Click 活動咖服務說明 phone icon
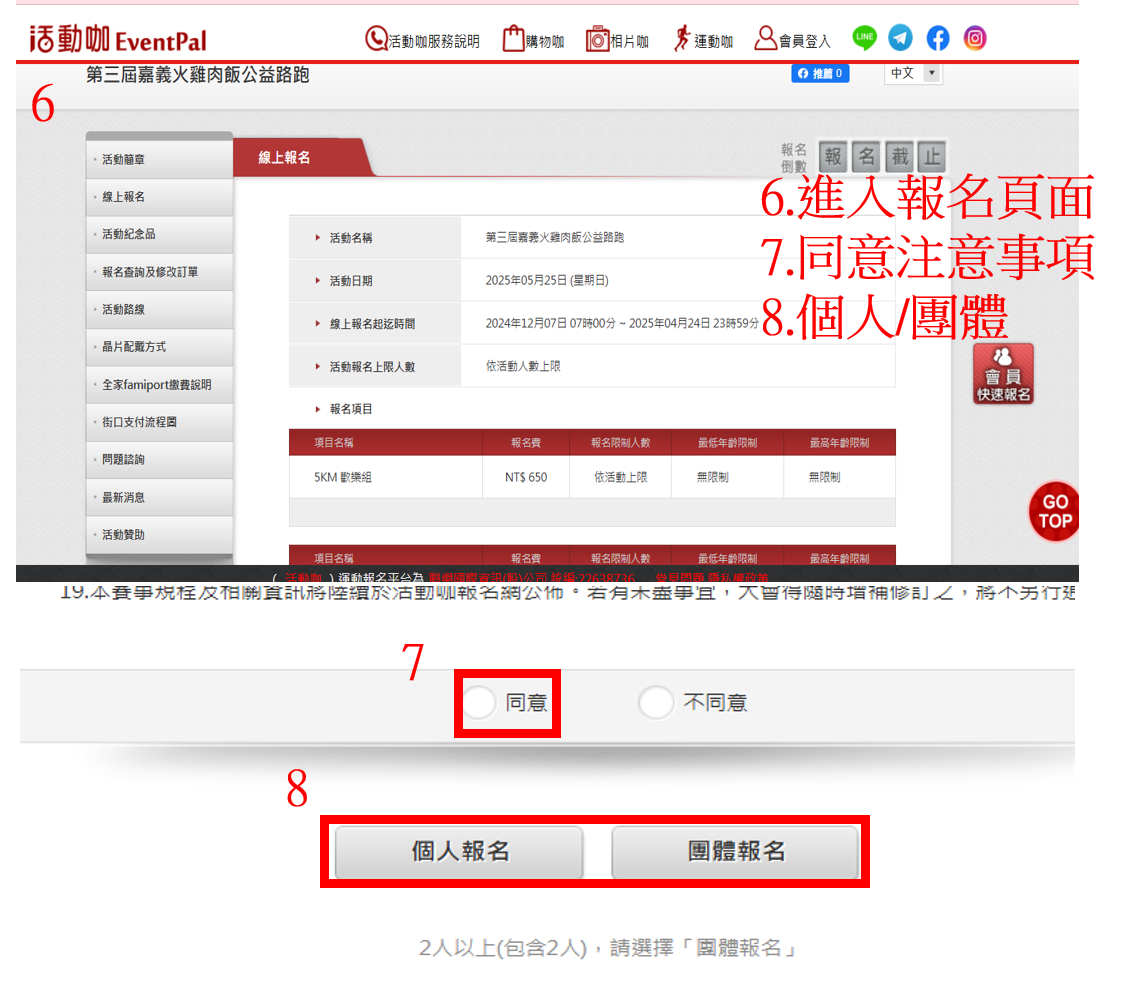Screen dimensions: 1130x1000 tap(376, 39)
